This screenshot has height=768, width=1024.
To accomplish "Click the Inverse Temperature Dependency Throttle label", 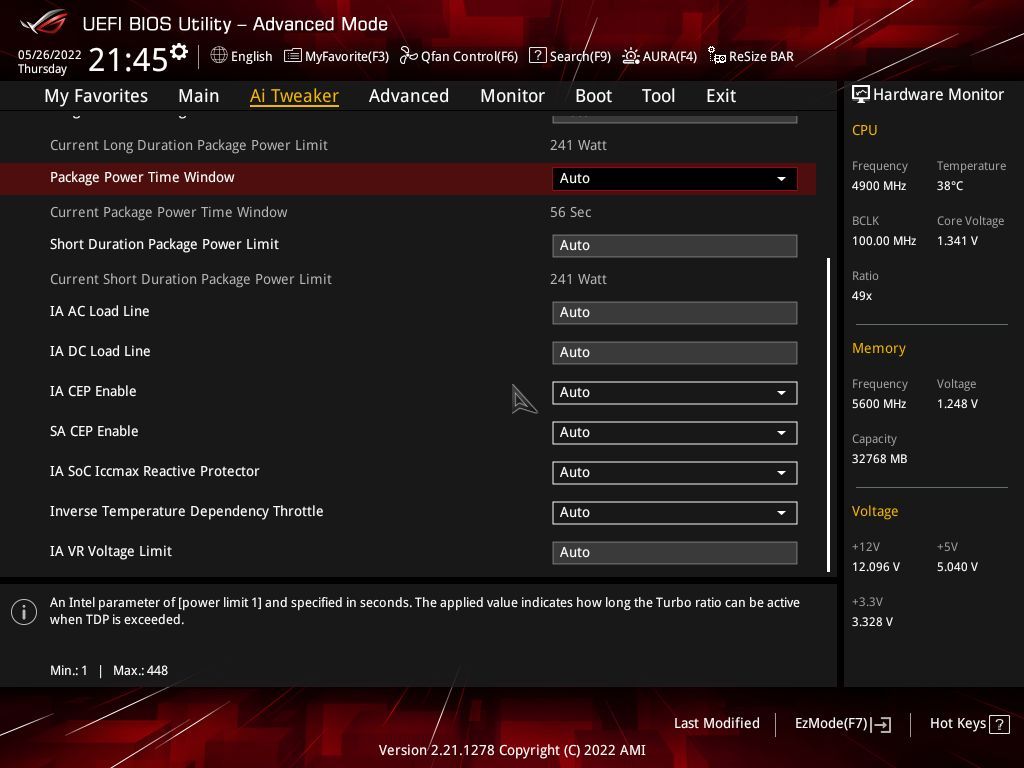I will click(x=186, y=511).
